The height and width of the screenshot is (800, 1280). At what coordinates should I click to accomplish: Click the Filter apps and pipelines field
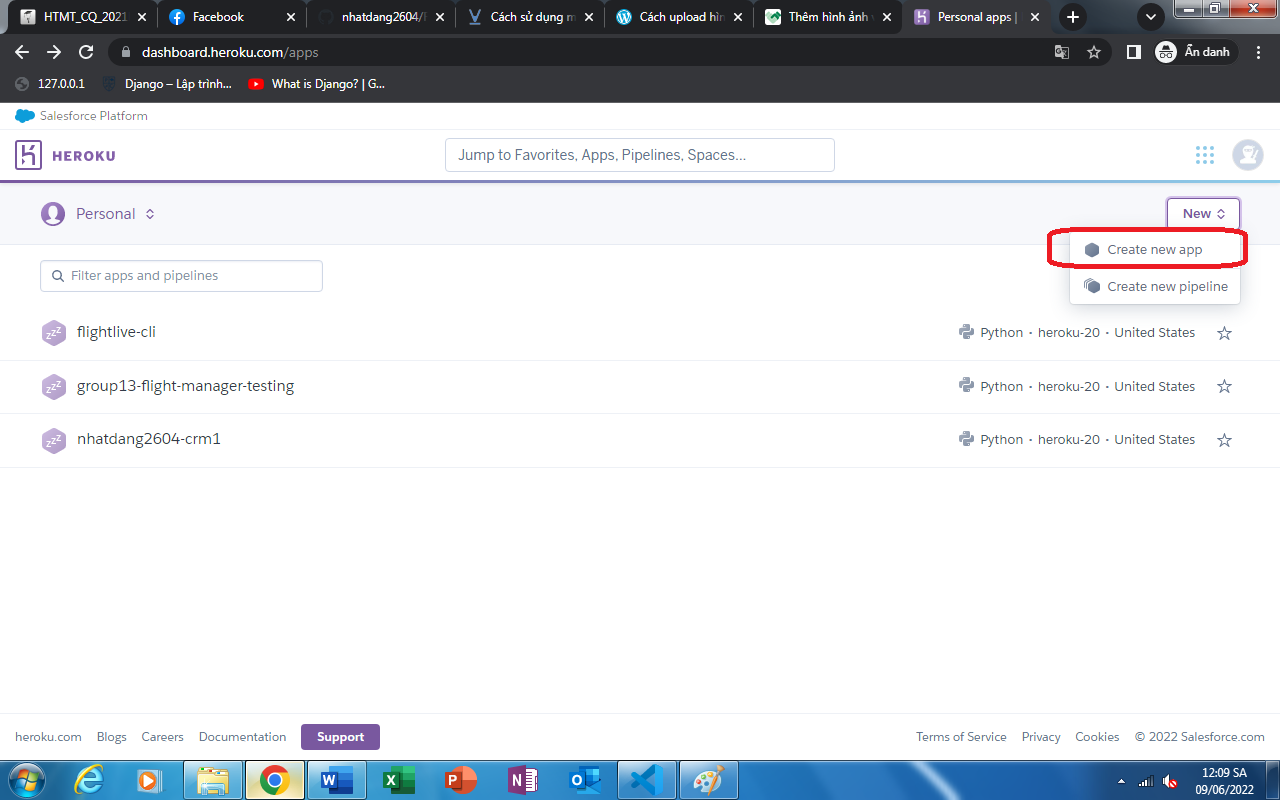click(181, 276)
